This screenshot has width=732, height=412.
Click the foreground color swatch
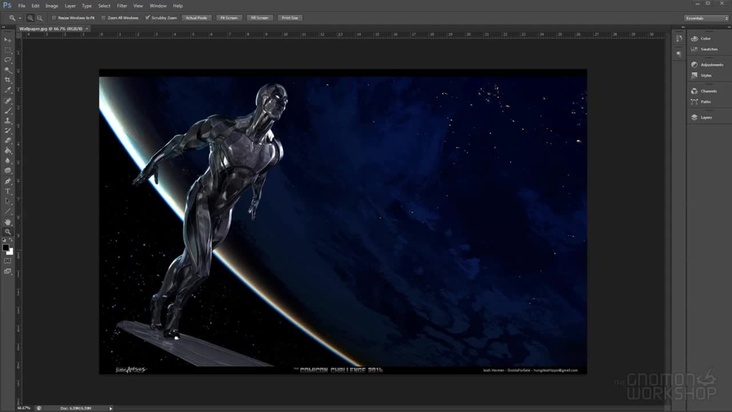pyautogui.click(x=6, y=247)
